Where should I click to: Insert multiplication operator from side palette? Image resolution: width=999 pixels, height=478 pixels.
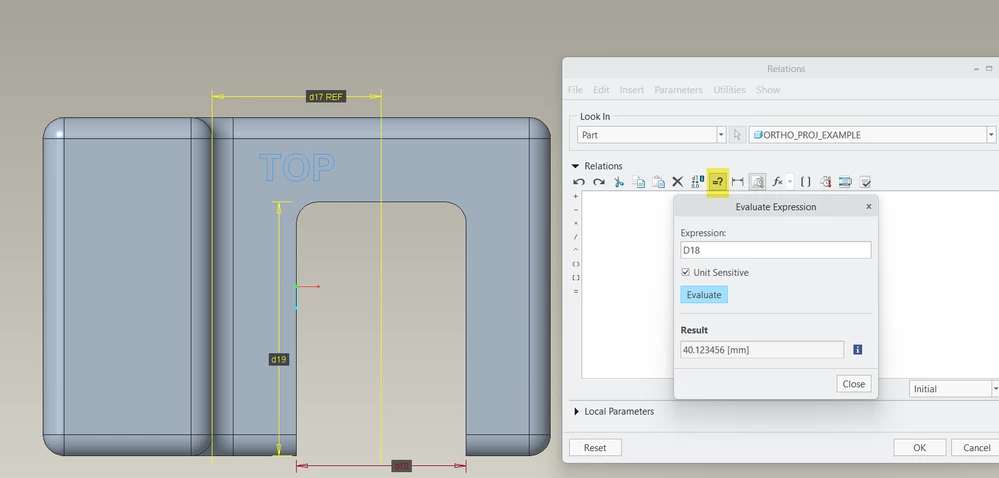[x=576, y=223]
